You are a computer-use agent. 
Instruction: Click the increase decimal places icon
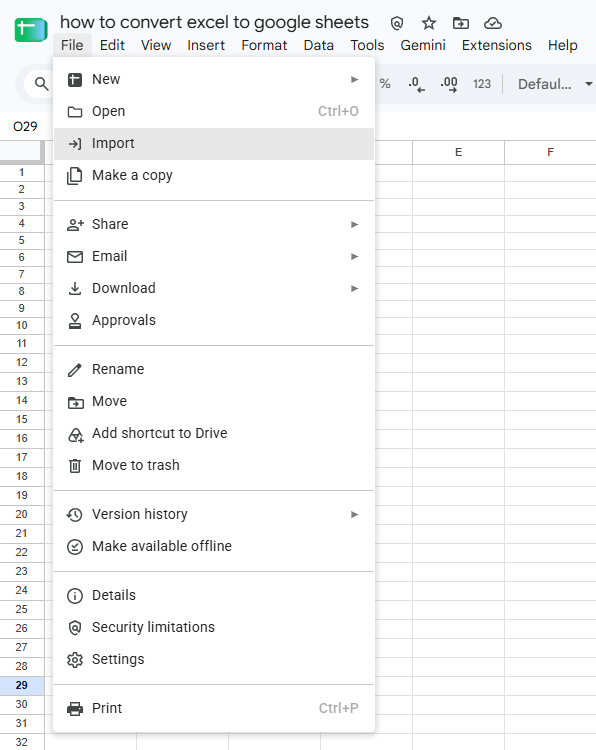[449, 84]
